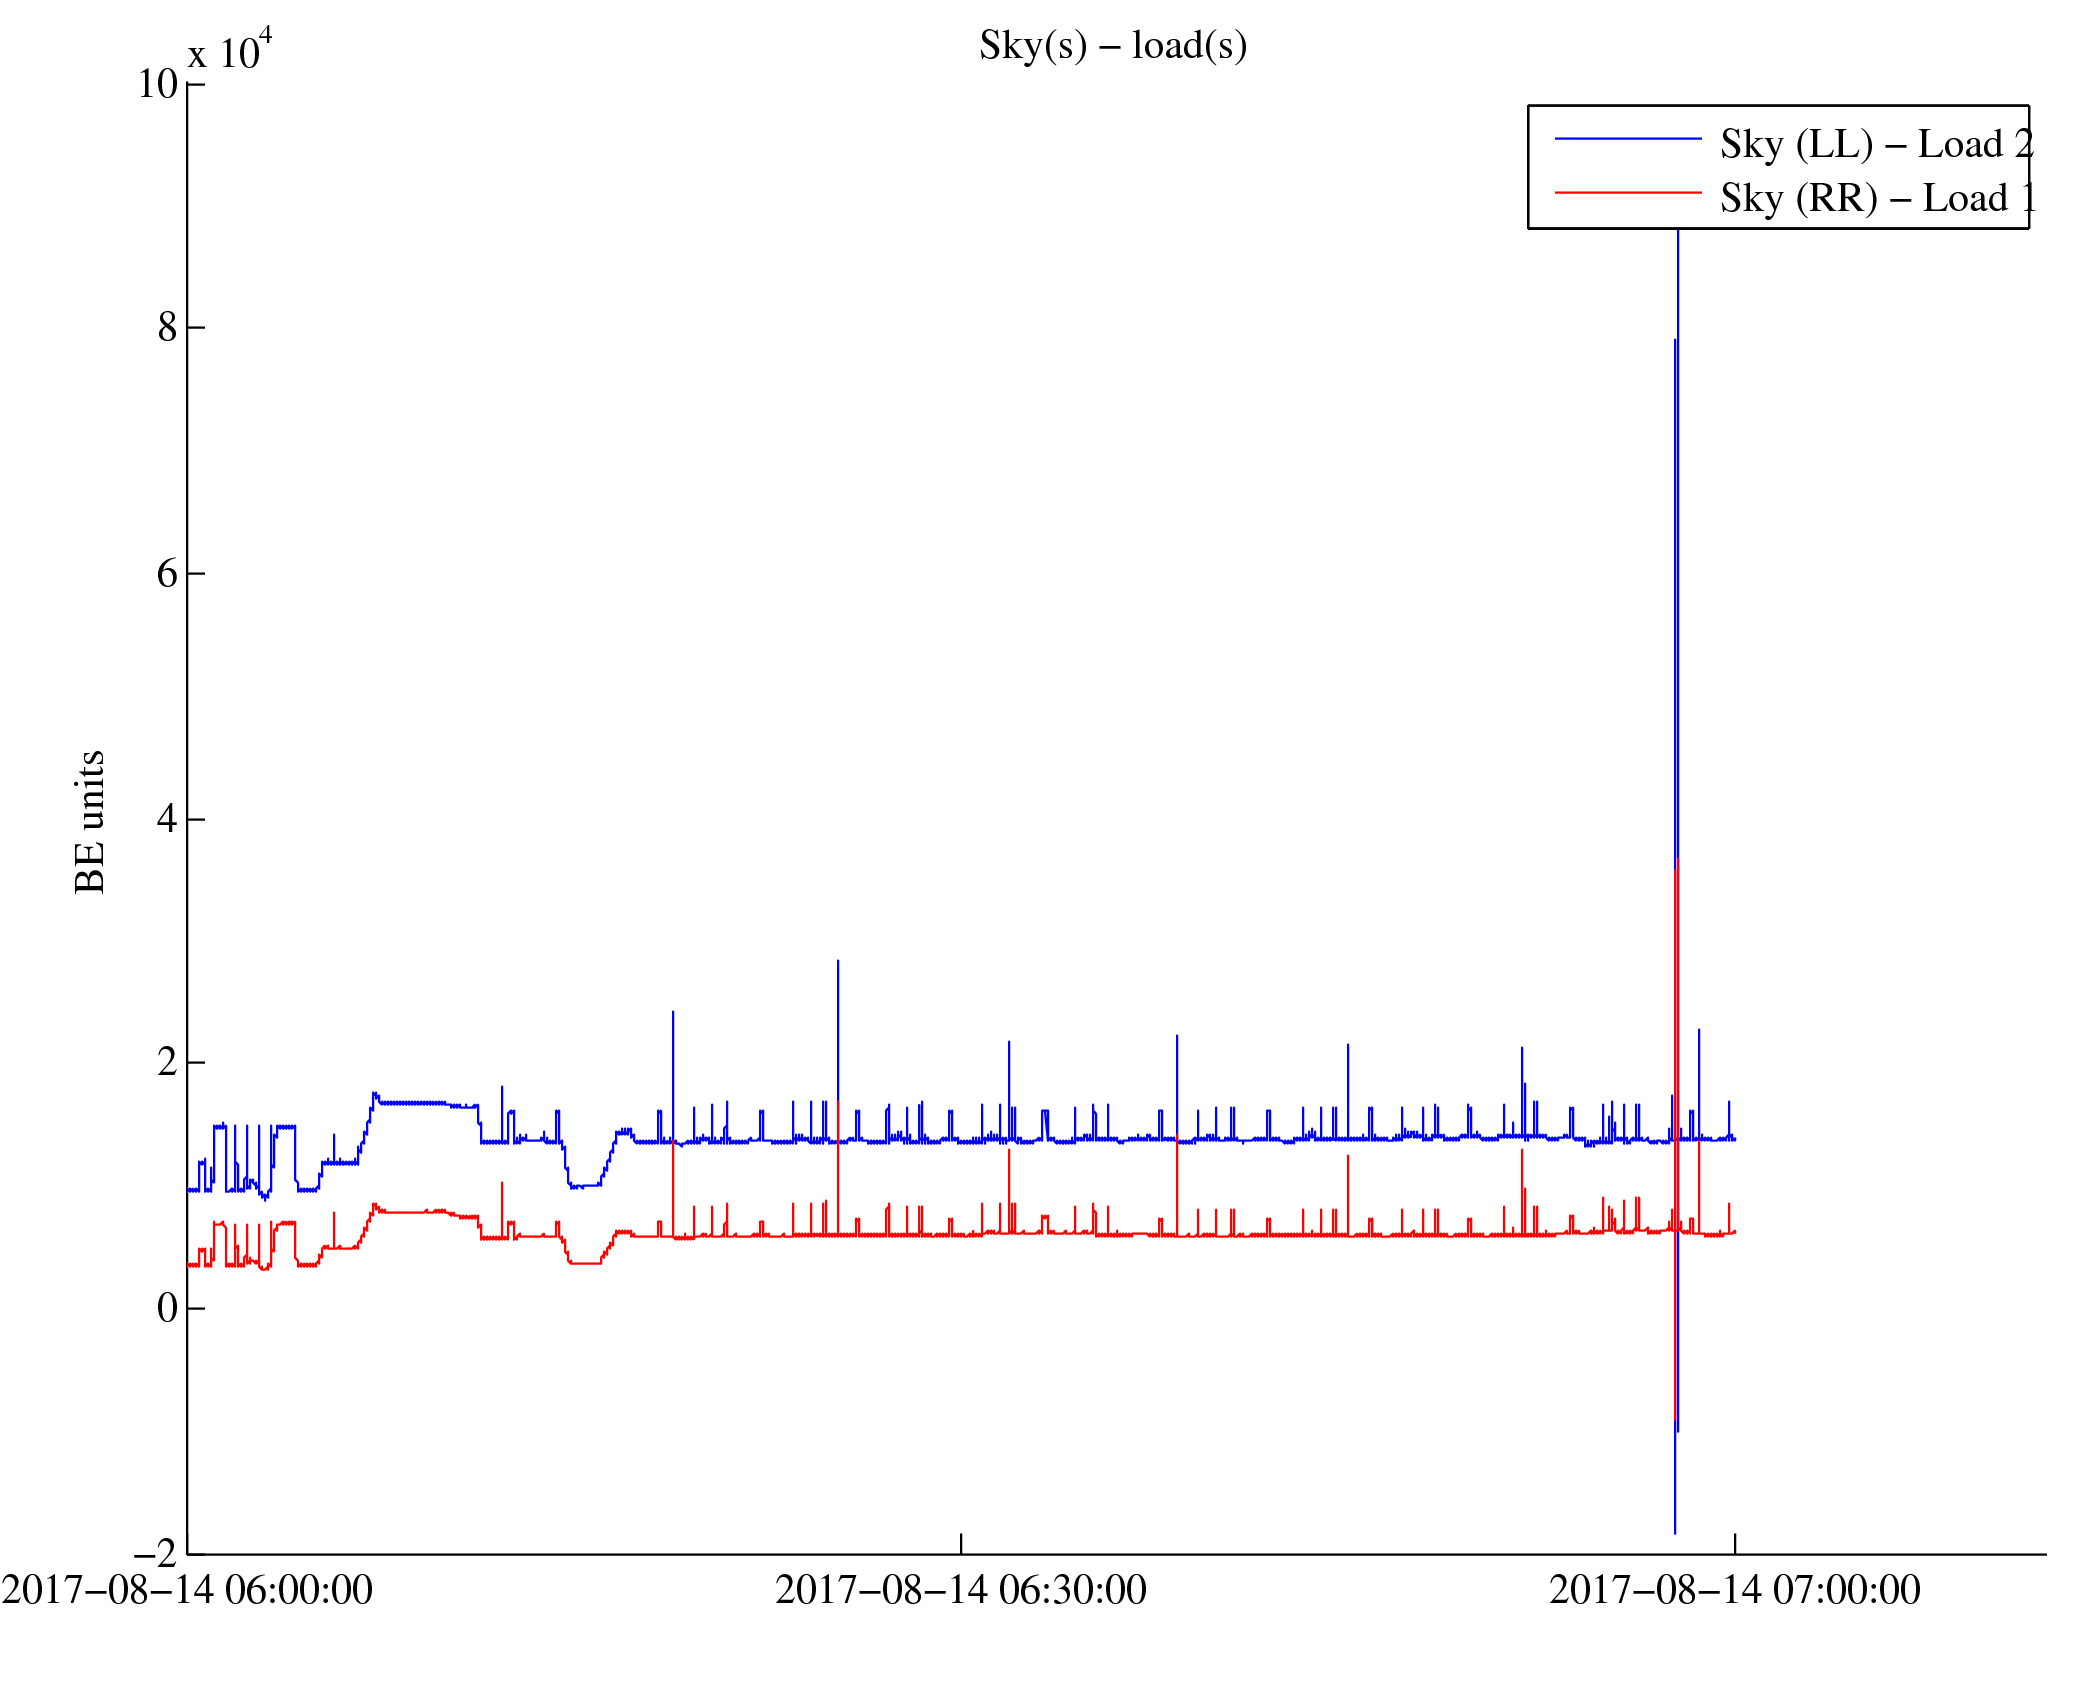Click y-axis tick label '4'
Viewport: 2075px width, 1683px height.
[168, 818]
